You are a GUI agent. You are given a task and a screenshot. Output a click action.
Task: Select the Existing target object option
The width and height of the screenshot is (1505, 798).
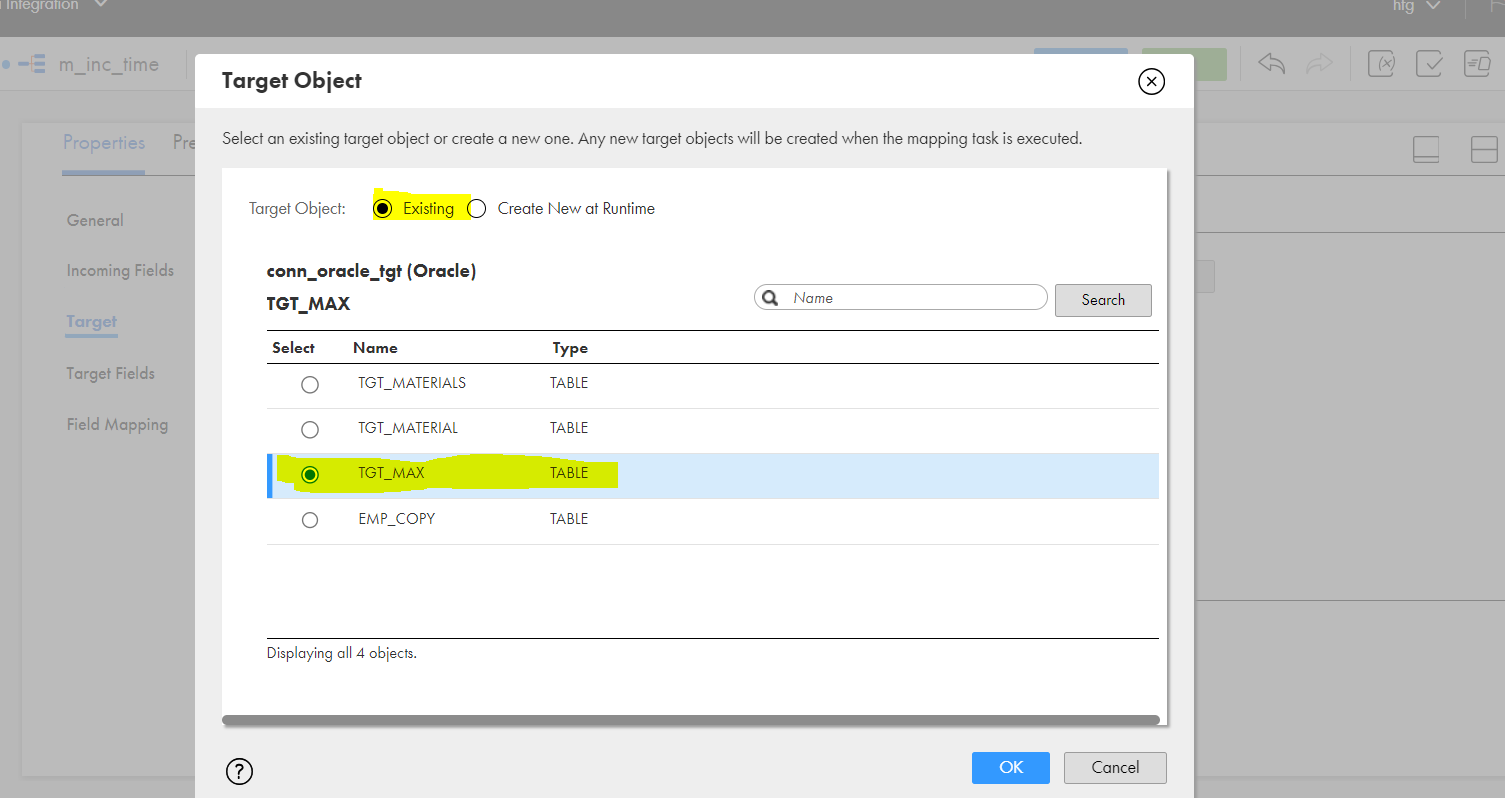(382, 209)
